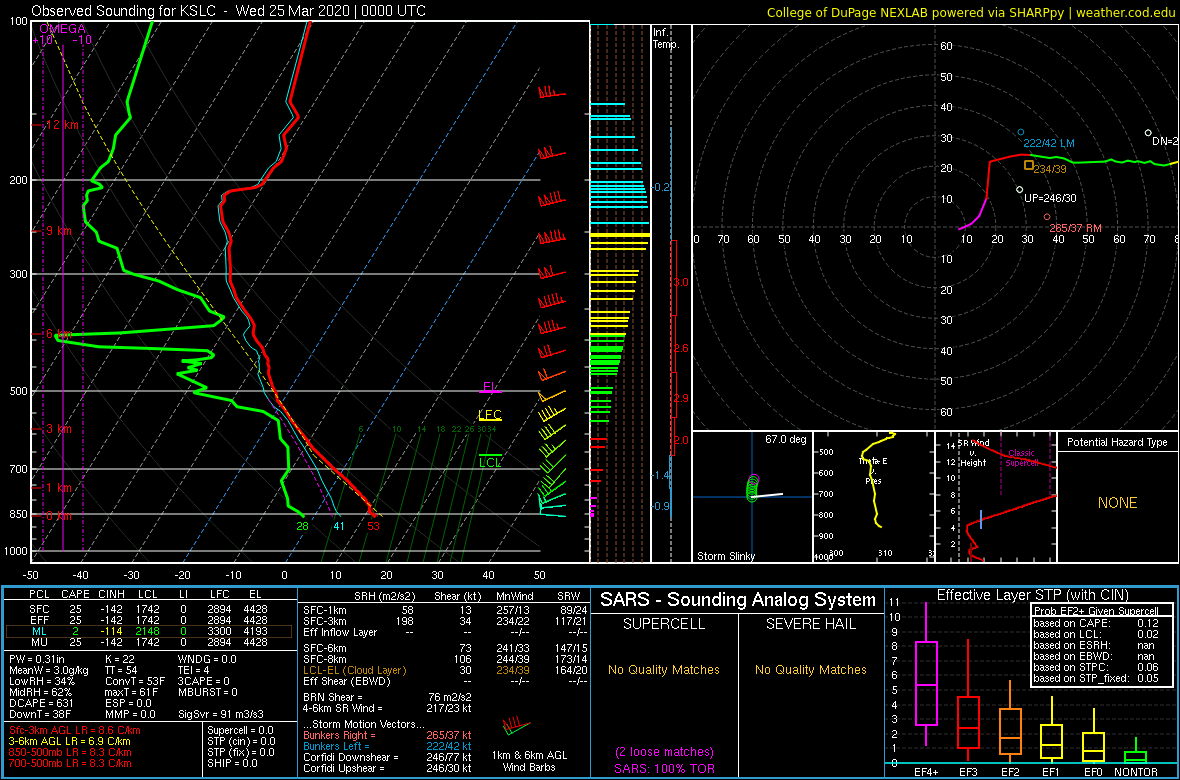Select the EL level marker

[x=490, y=387]
